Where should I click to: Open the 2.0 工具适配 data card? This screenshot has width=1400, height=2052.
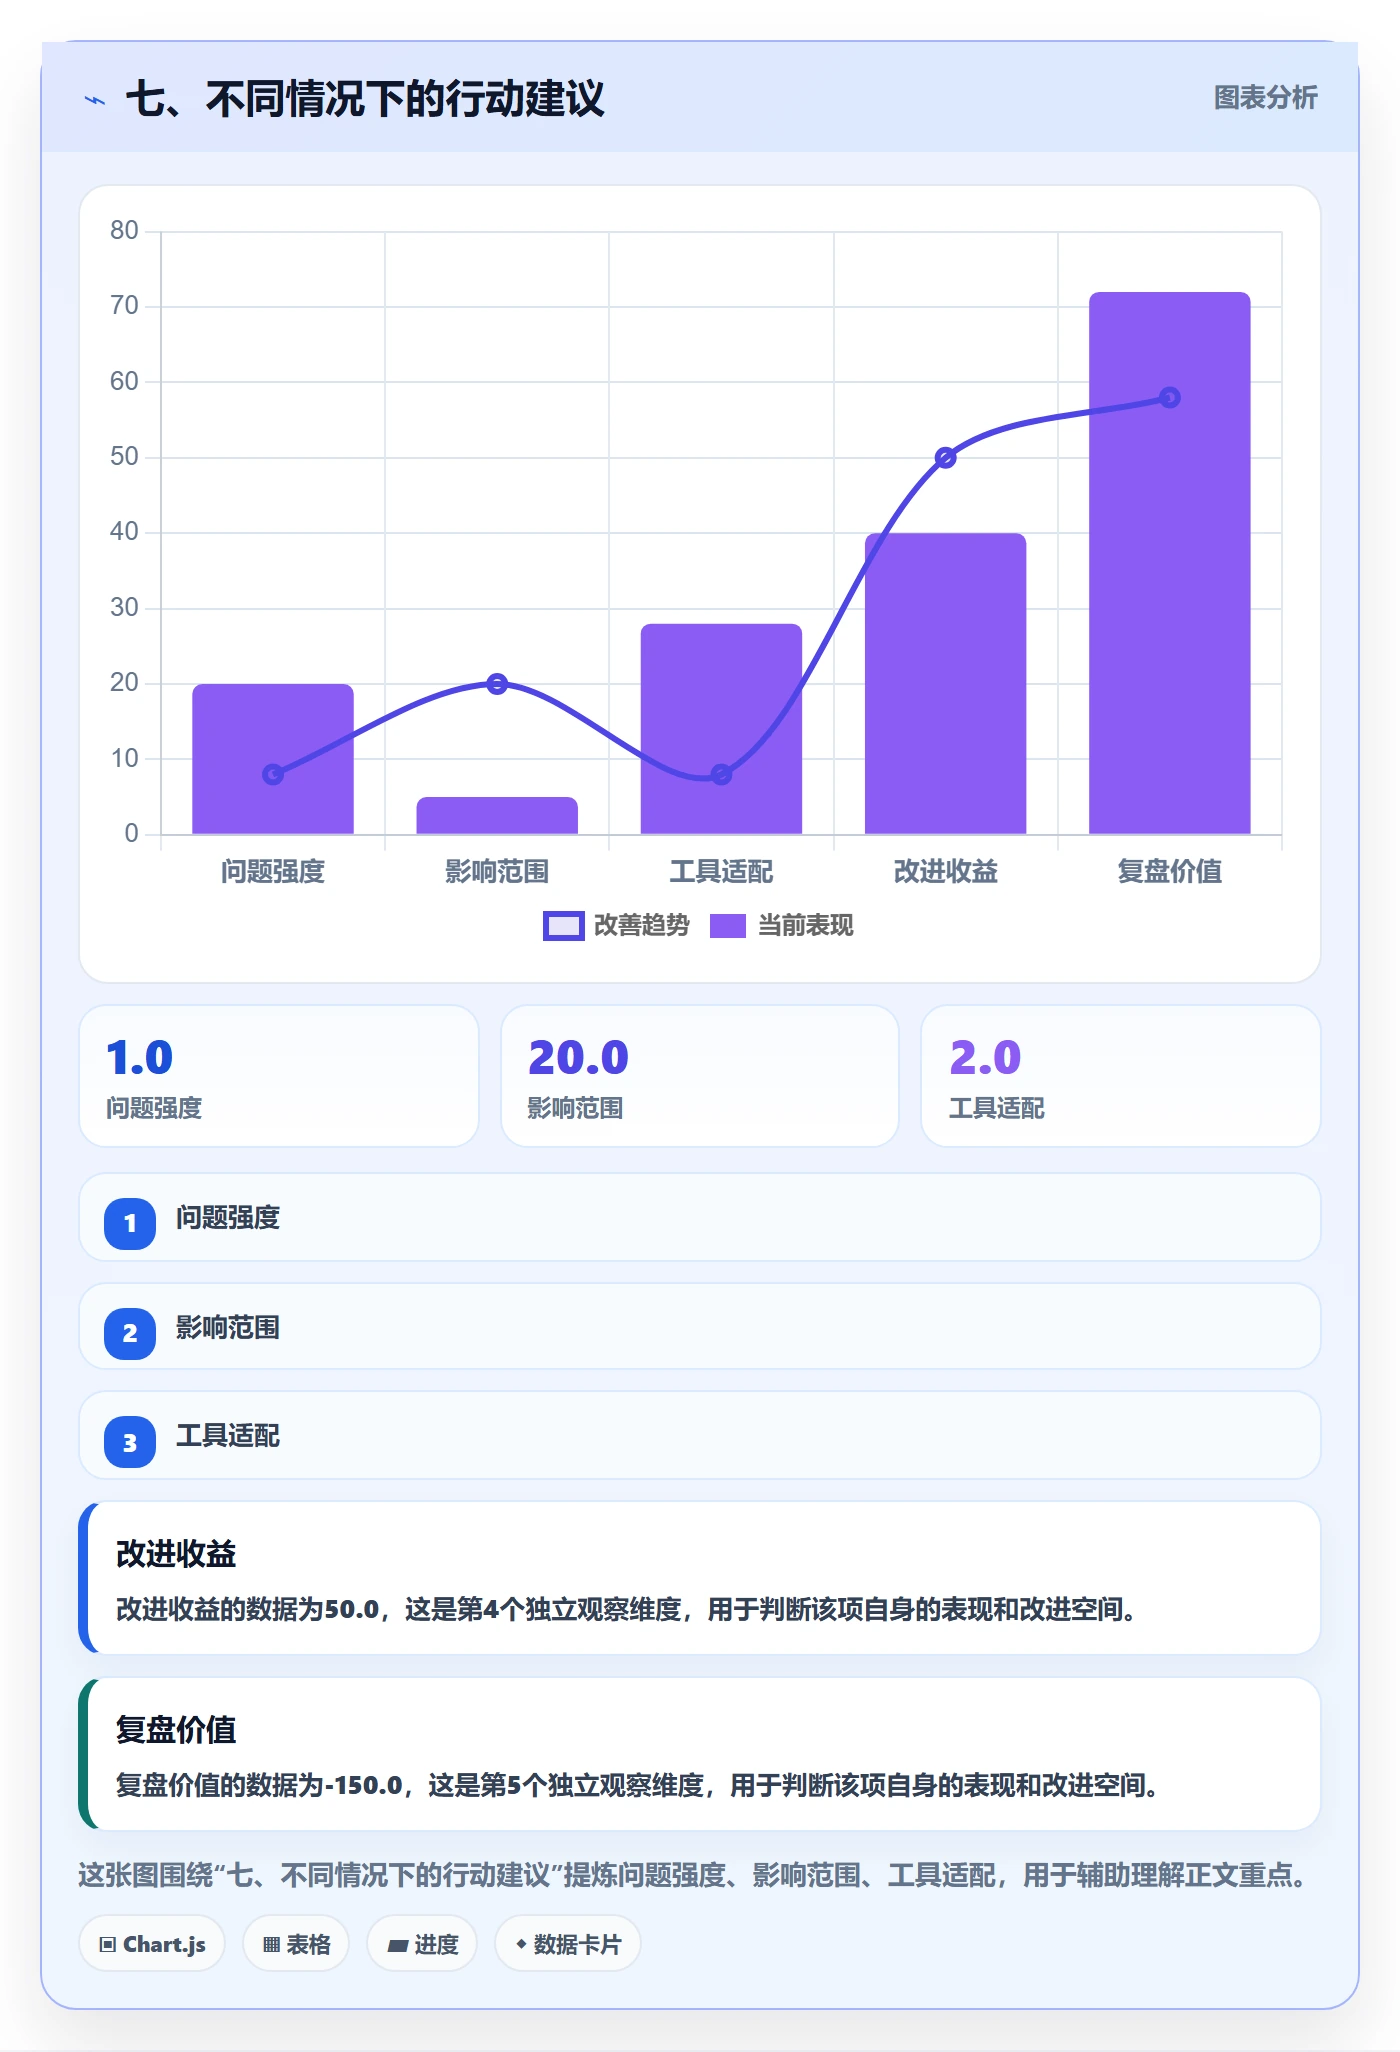(1121, 1076)
